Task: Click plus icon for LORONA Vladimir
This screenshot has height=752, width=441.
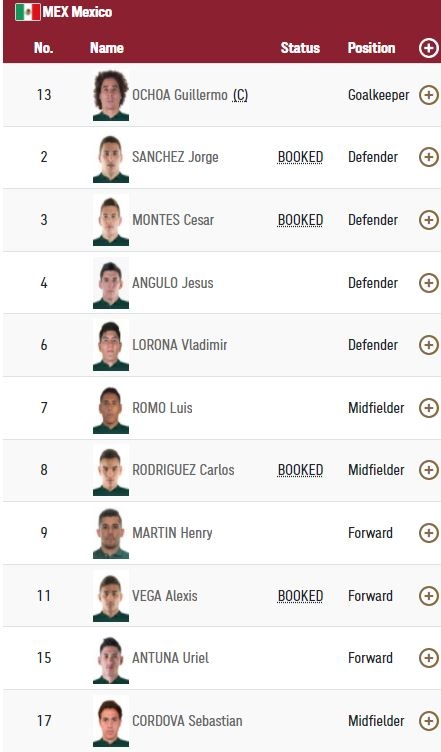Action: coord(429,345)
